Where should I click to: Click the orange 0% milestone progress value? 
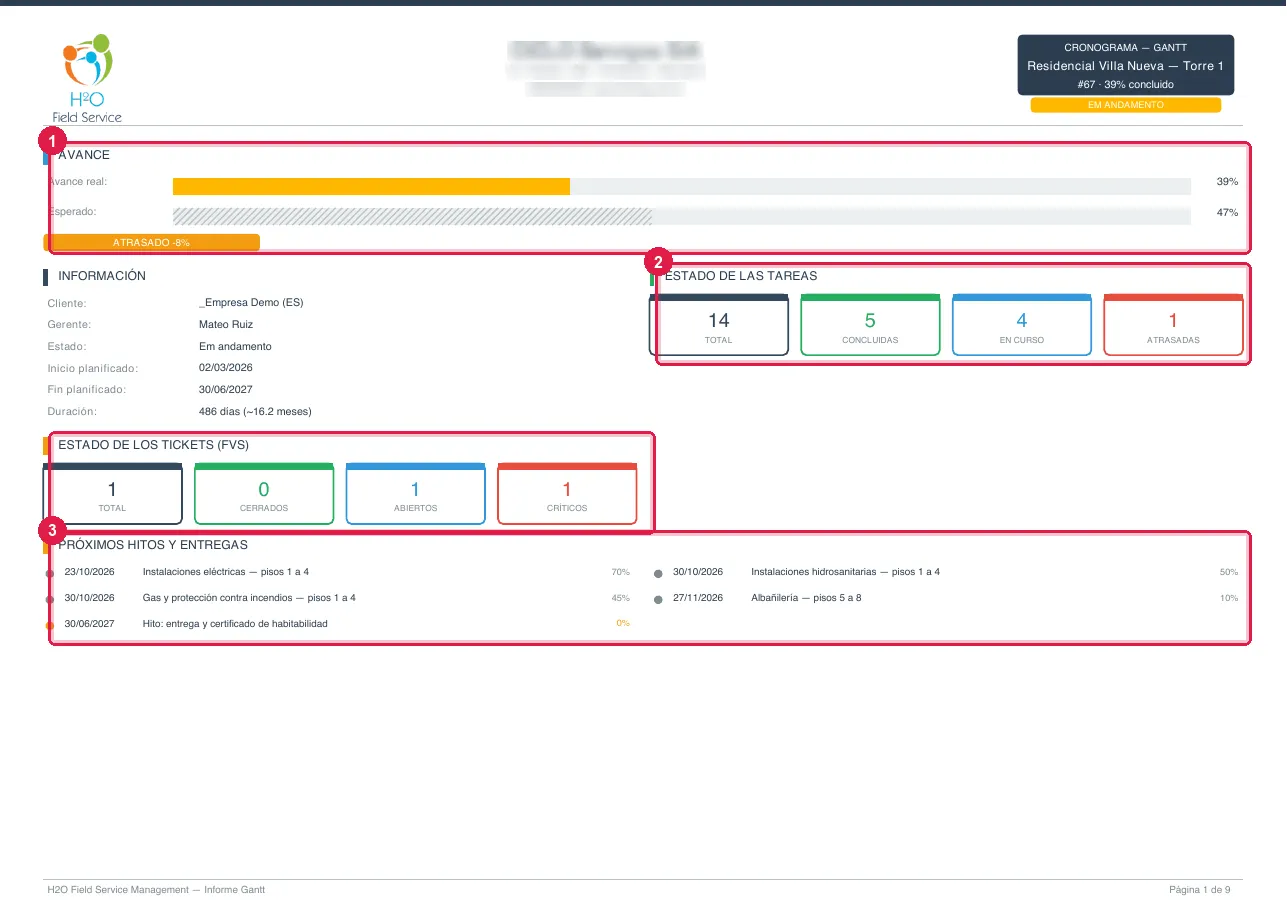click(x=623, y=624)
